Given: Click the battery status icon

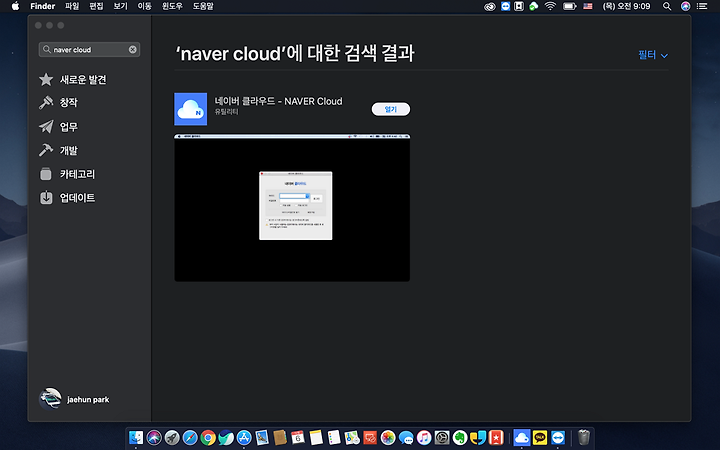Looking at the screenshot, I should coord(569,6).
